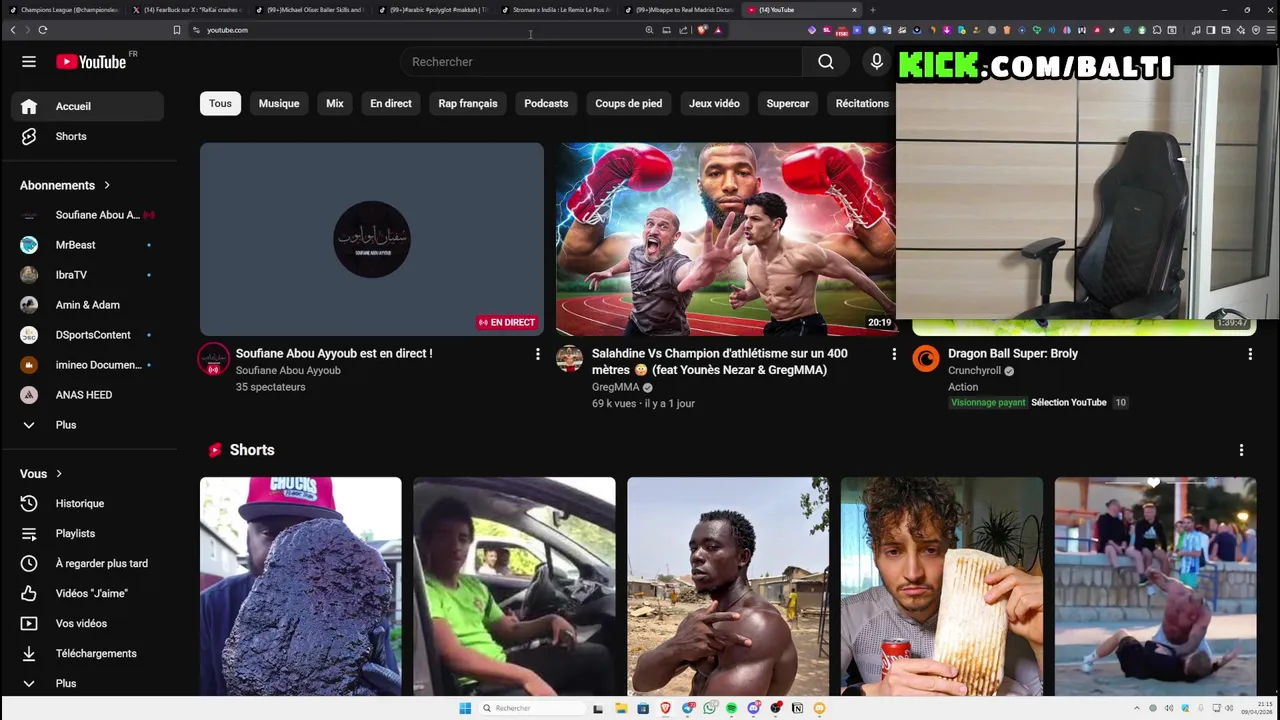The image size is (1280, 720).
Task: Open Salahdine Vs Champion d'athlétisme video title
Action: click(720, 361)
